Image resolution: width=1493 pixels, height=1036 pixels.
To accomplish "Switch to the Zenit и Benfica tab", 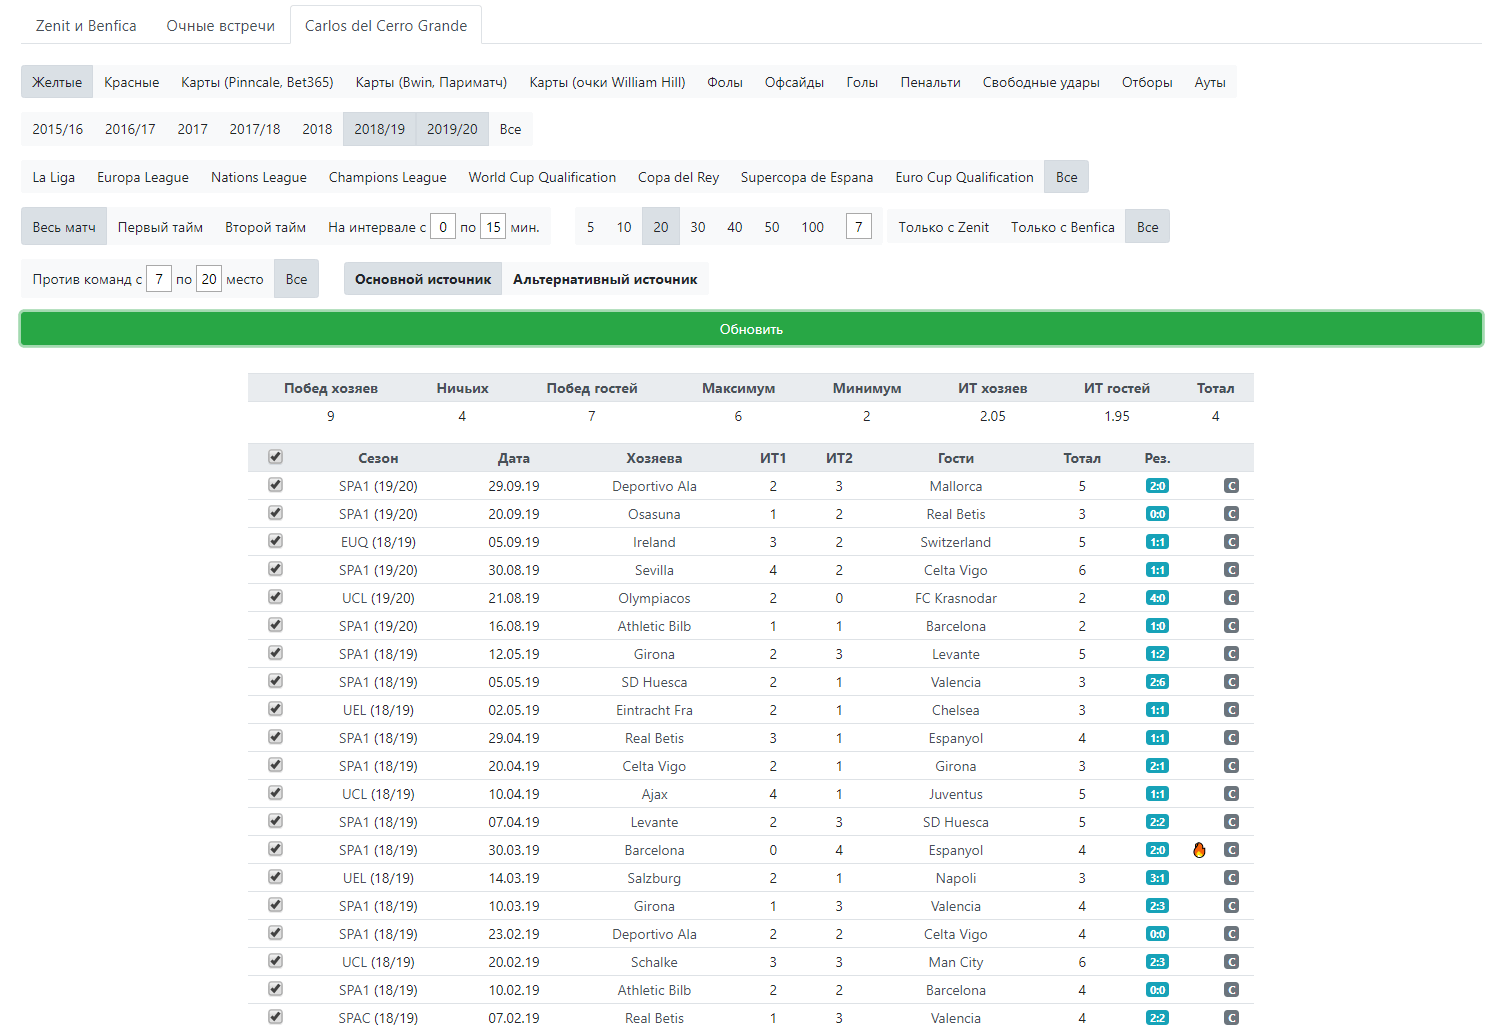I will [86, 25].
